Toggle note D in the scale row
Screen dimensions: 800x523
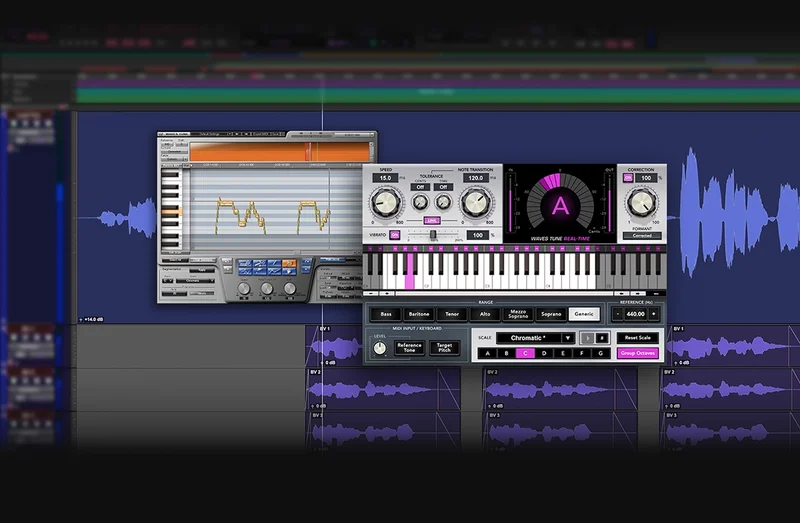[544, 353]
